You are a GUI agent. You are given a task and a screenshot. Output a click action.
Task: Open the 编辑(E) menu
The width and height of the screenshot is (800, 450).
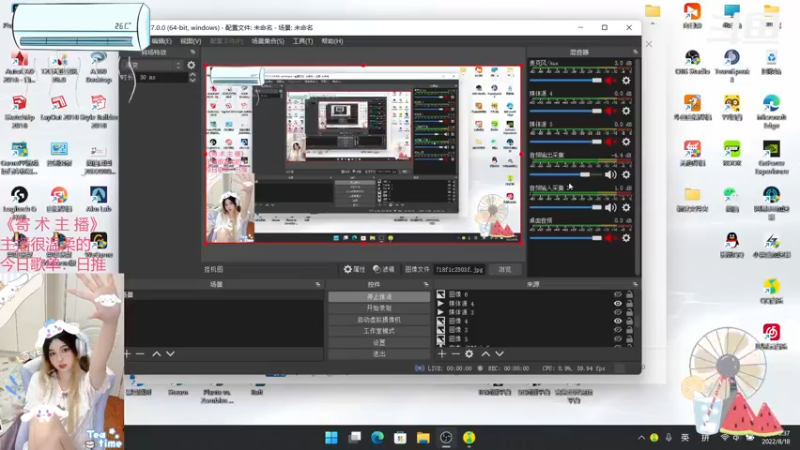pyautogui.click(x=161, y=41)
